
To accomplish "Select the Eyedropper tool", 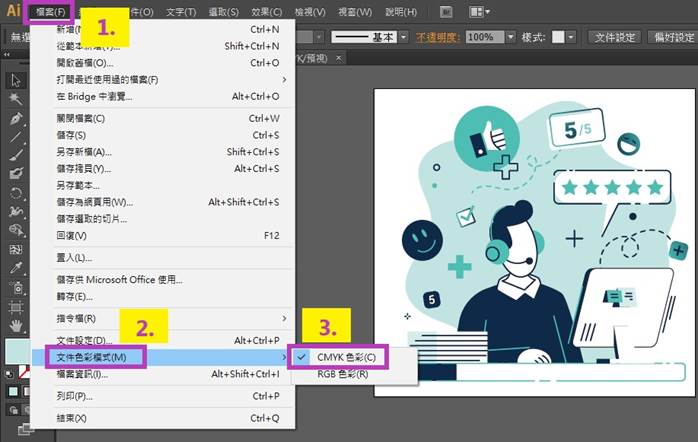I will (x=16, y=268).
